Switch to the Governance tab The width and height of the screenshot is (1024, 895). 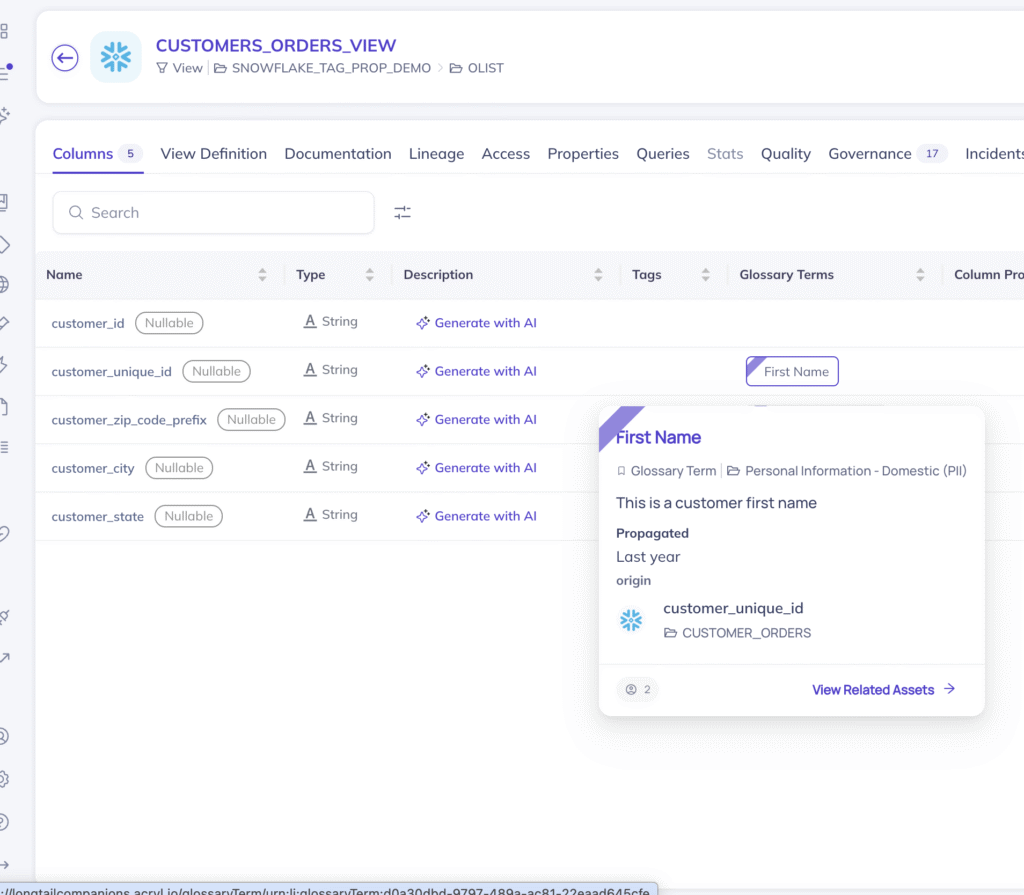868,153
